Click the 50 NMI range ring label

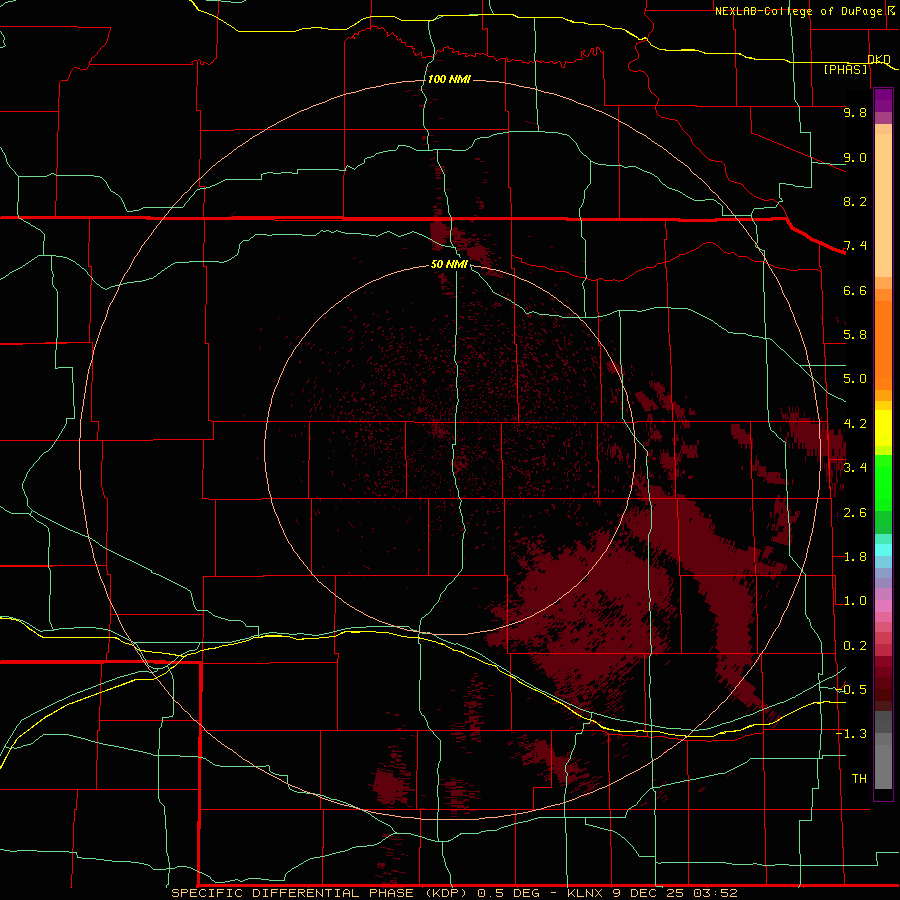coord(449,264)
